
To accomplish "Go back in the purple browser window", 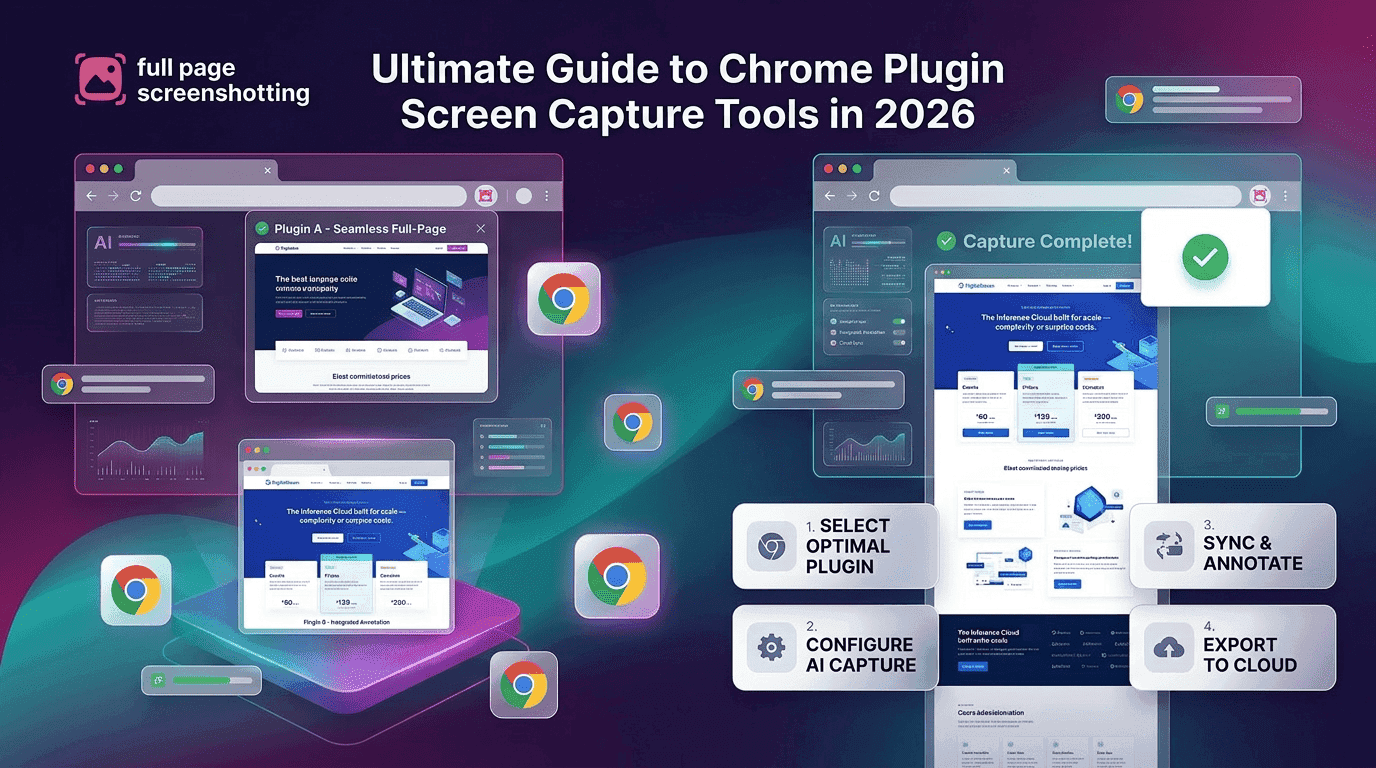I will (92, 196).
